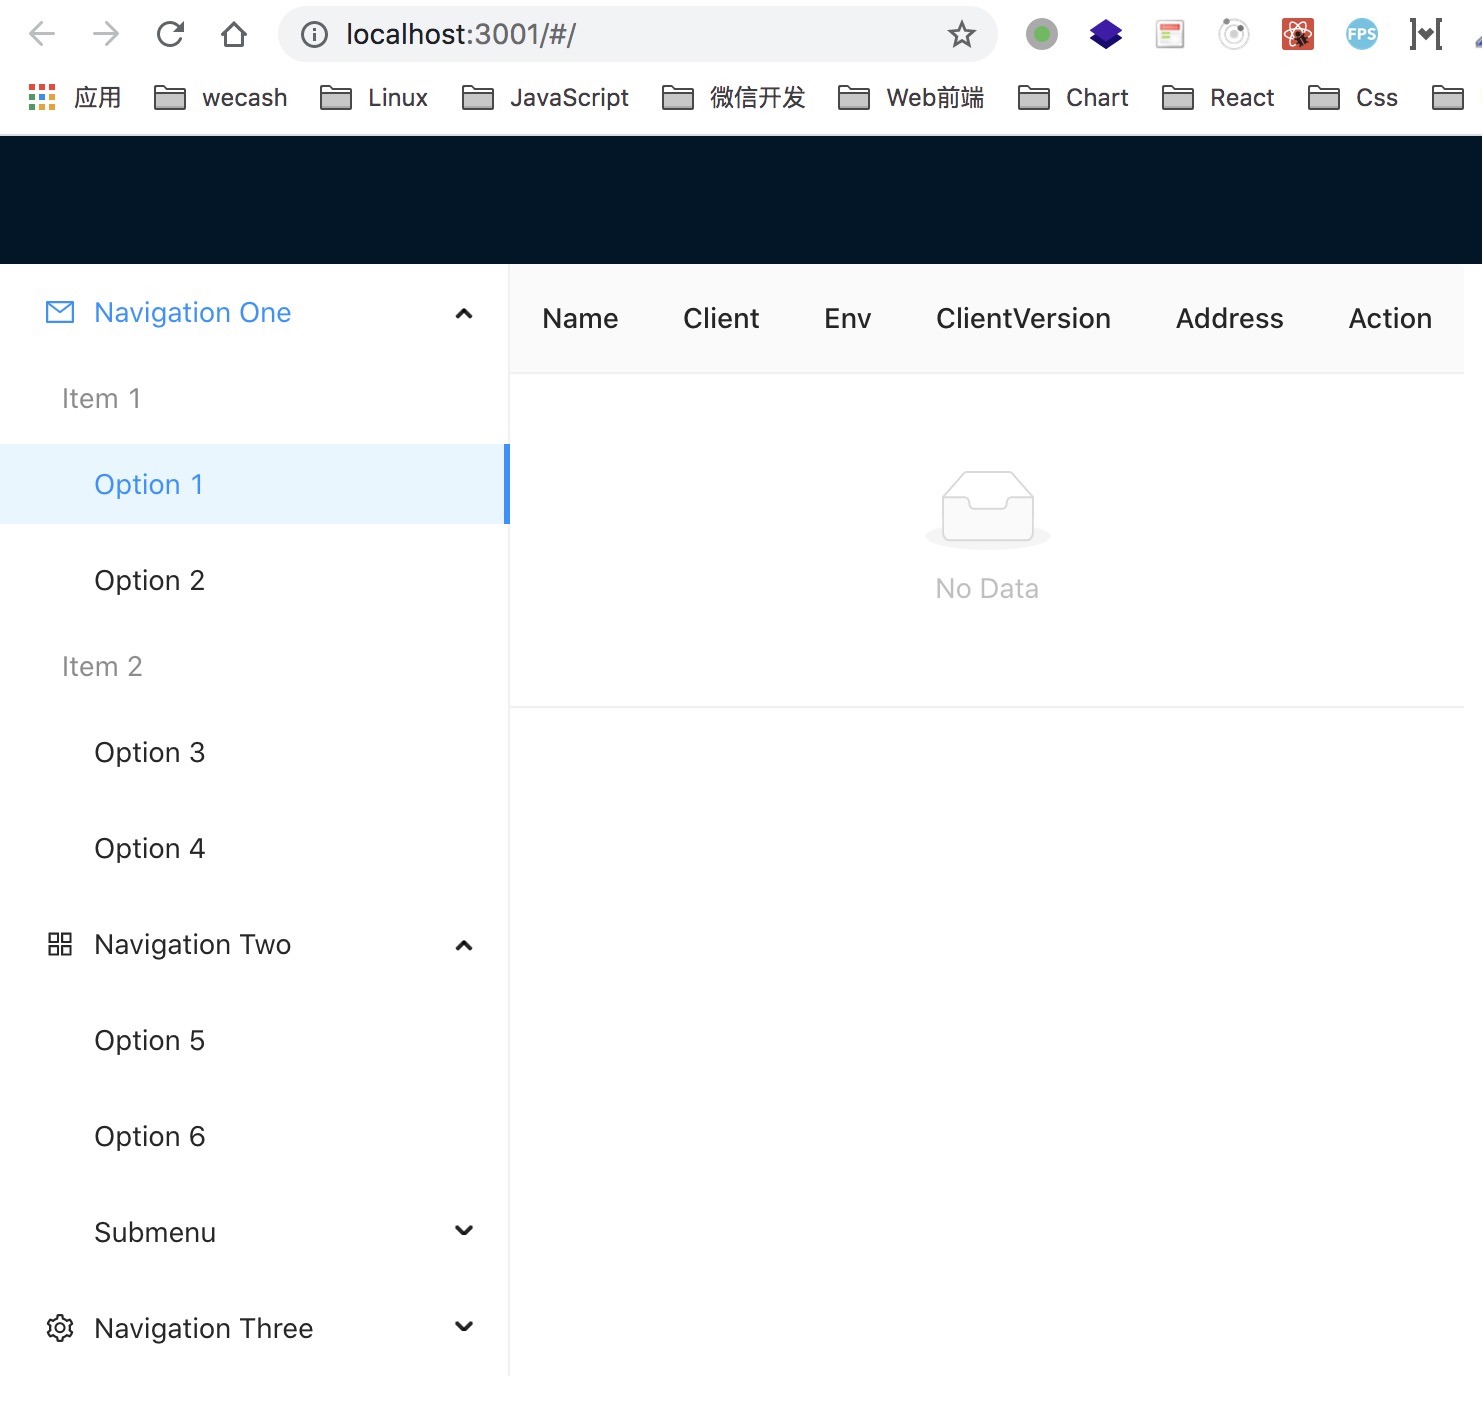
Task: Collapse Navigation Two with its chevron
Action: click(x=464, y=945)
